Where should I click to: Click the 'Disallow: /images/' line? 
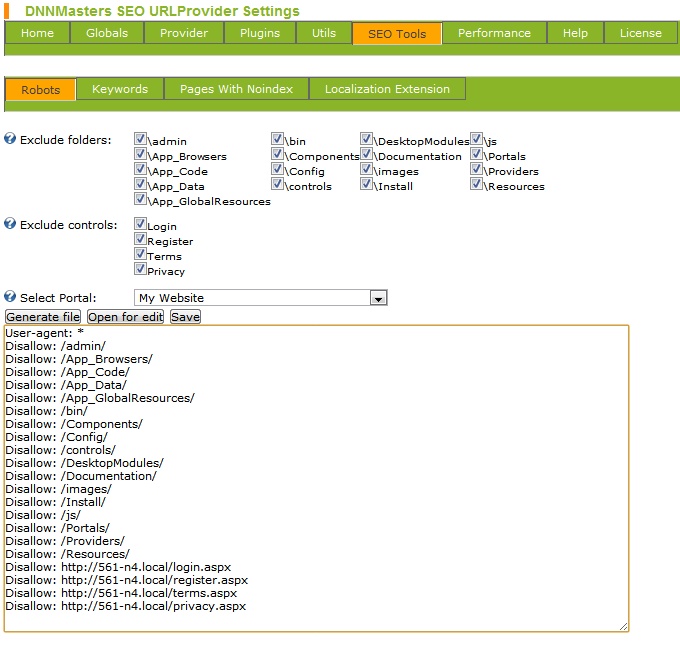[59, 489]
